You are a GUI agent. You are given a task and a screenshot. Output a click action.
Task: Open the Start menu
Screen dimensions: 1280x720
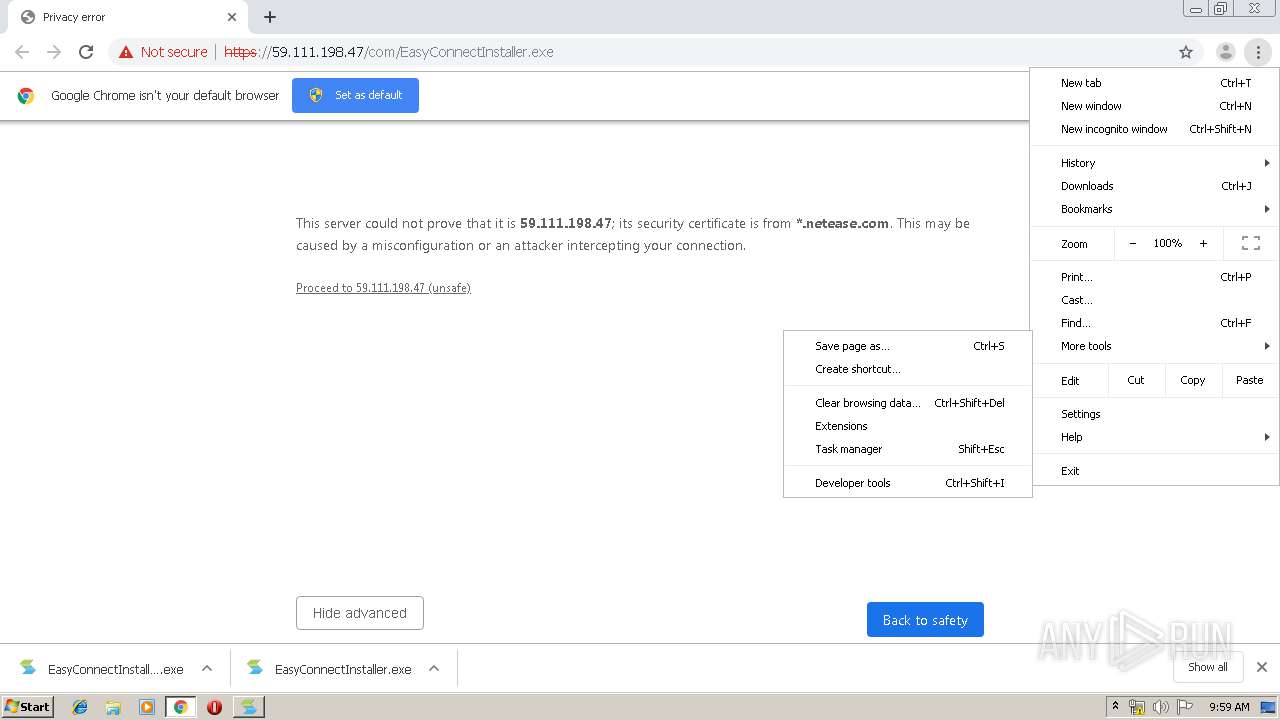pyautogui.click(x=27, y=707)
